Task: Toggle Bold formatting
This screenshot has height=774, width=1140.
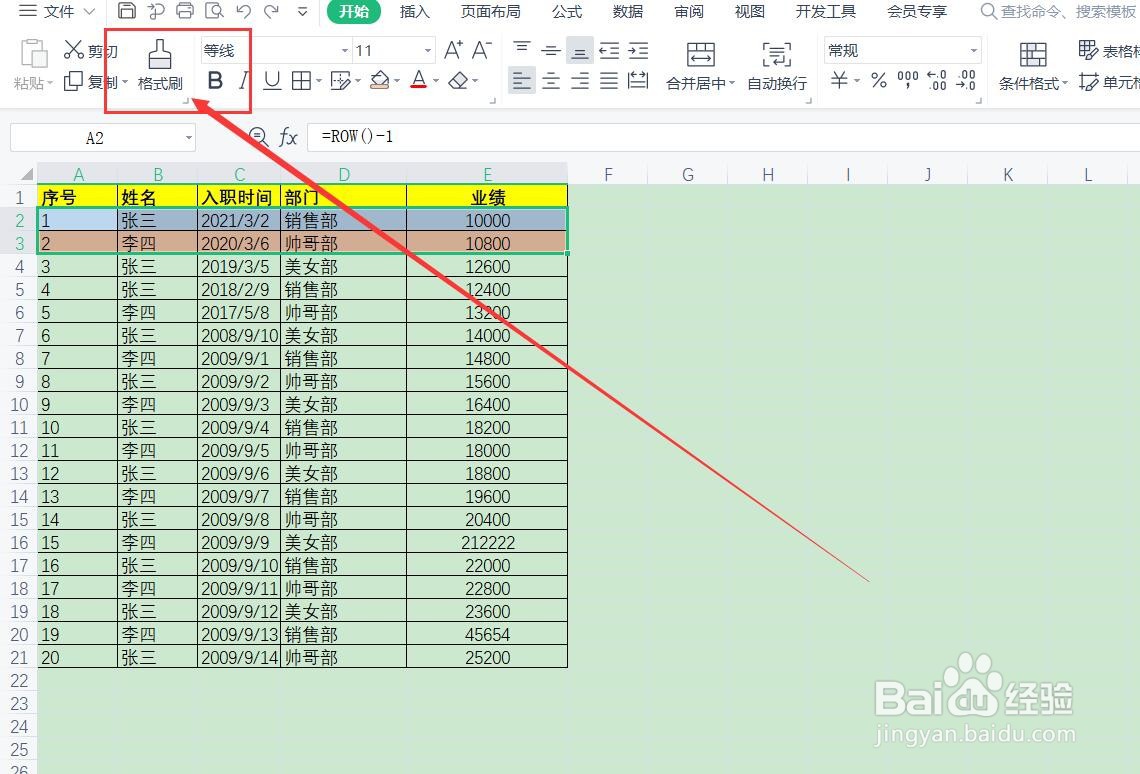Action: point(214,81)
